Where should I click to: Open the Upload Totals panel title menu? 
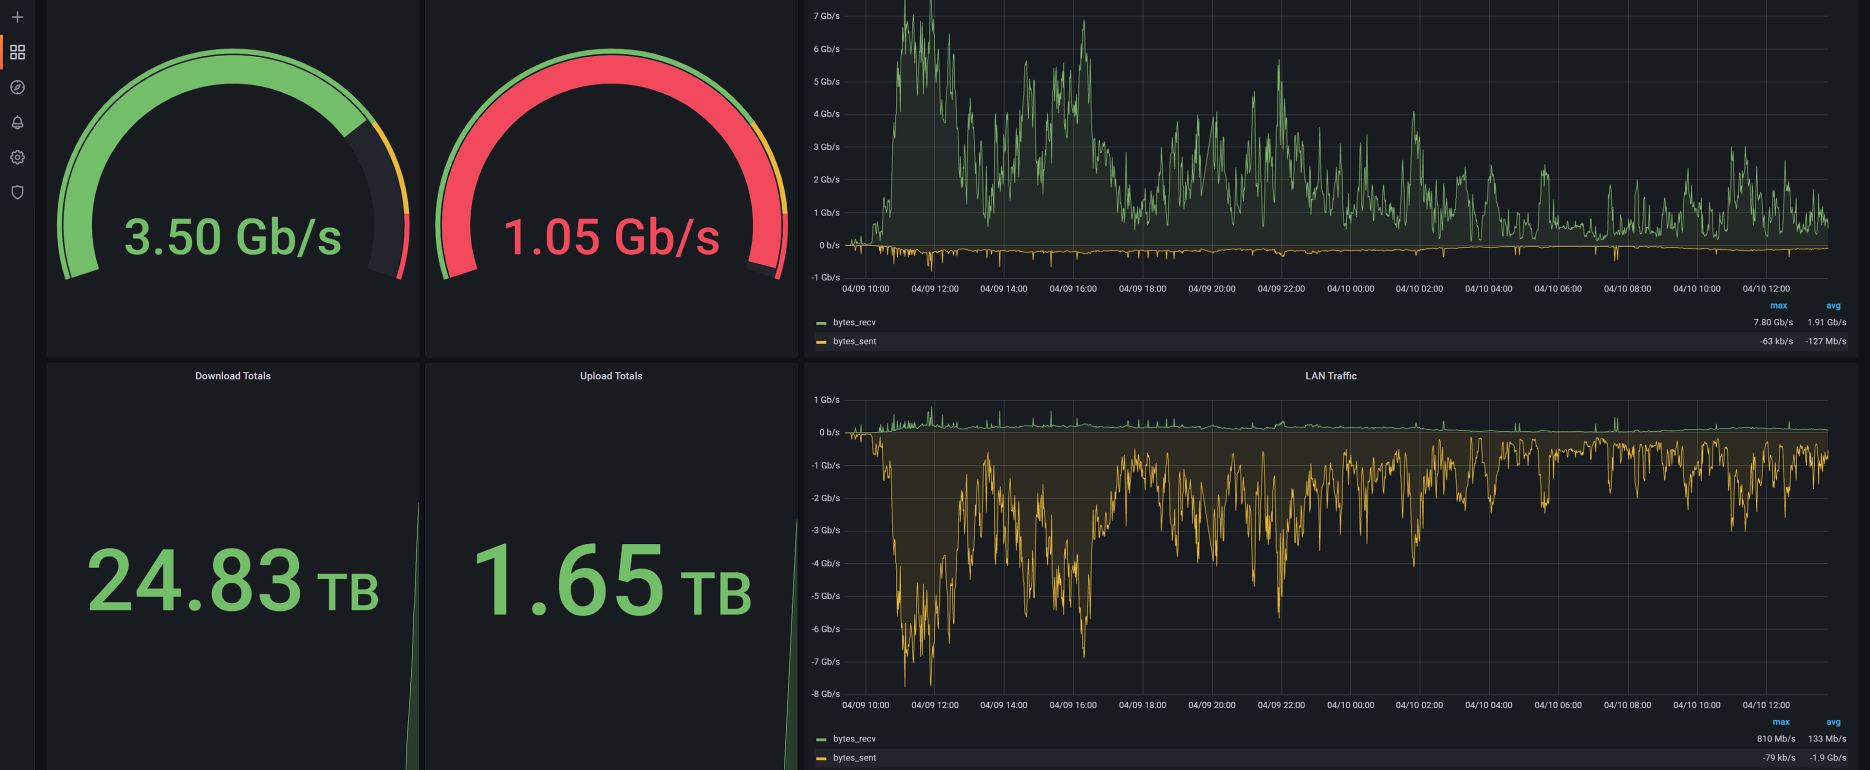(x=611, y=376)
